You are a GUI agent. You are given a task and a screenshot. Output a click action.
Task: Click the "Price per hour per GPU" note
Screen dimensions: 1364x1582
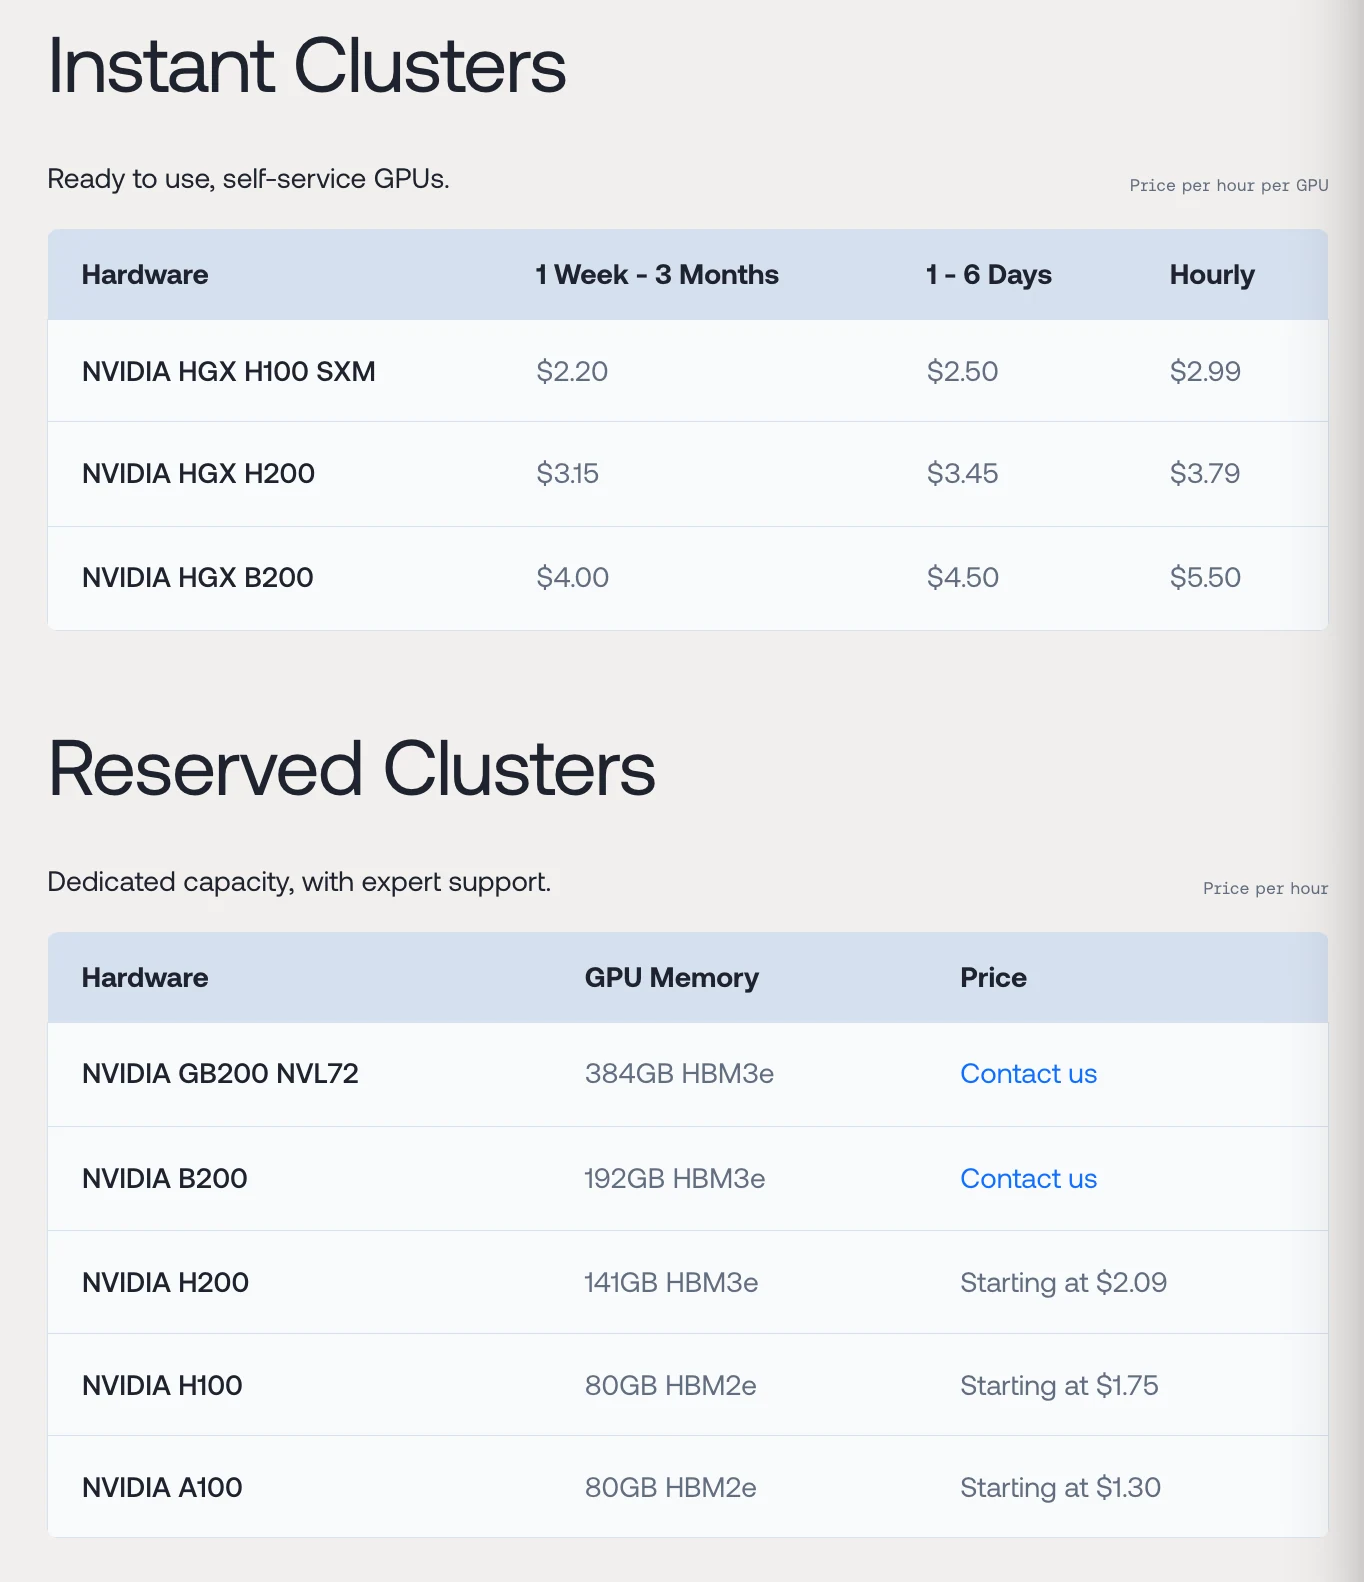1228,185
